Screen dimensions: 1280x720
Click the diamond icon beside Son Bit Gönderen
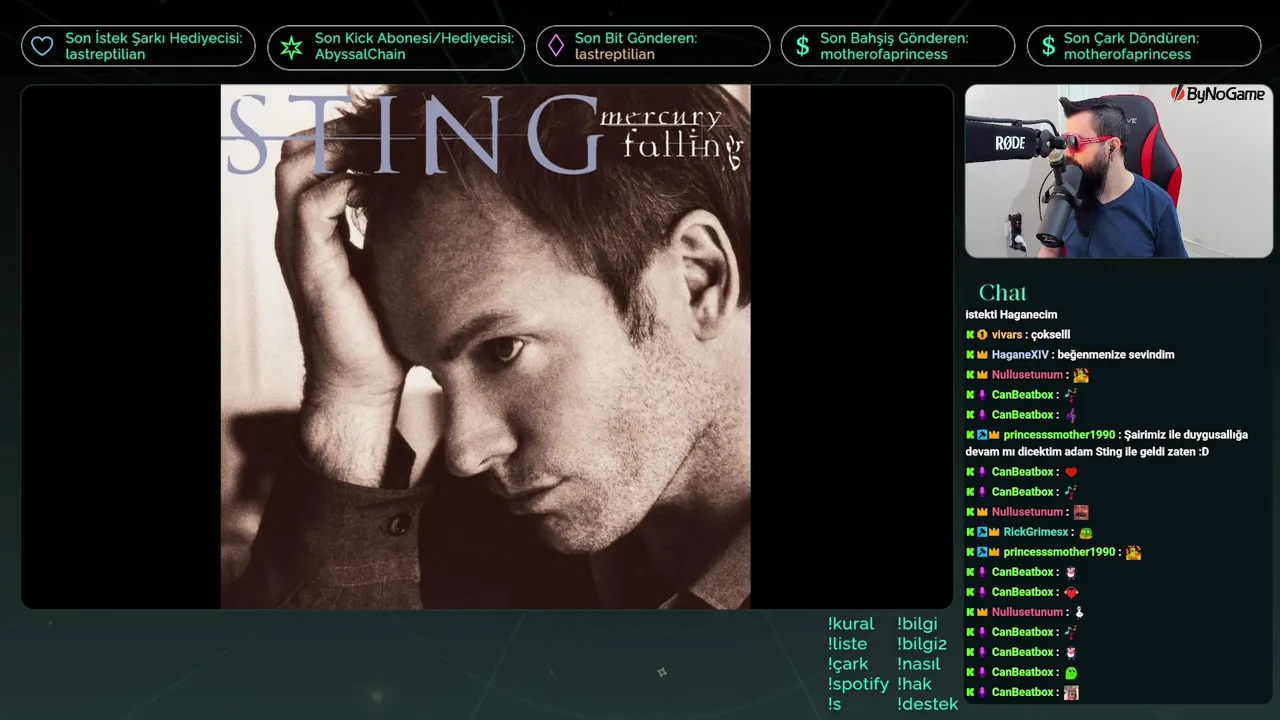click(556, 46)
